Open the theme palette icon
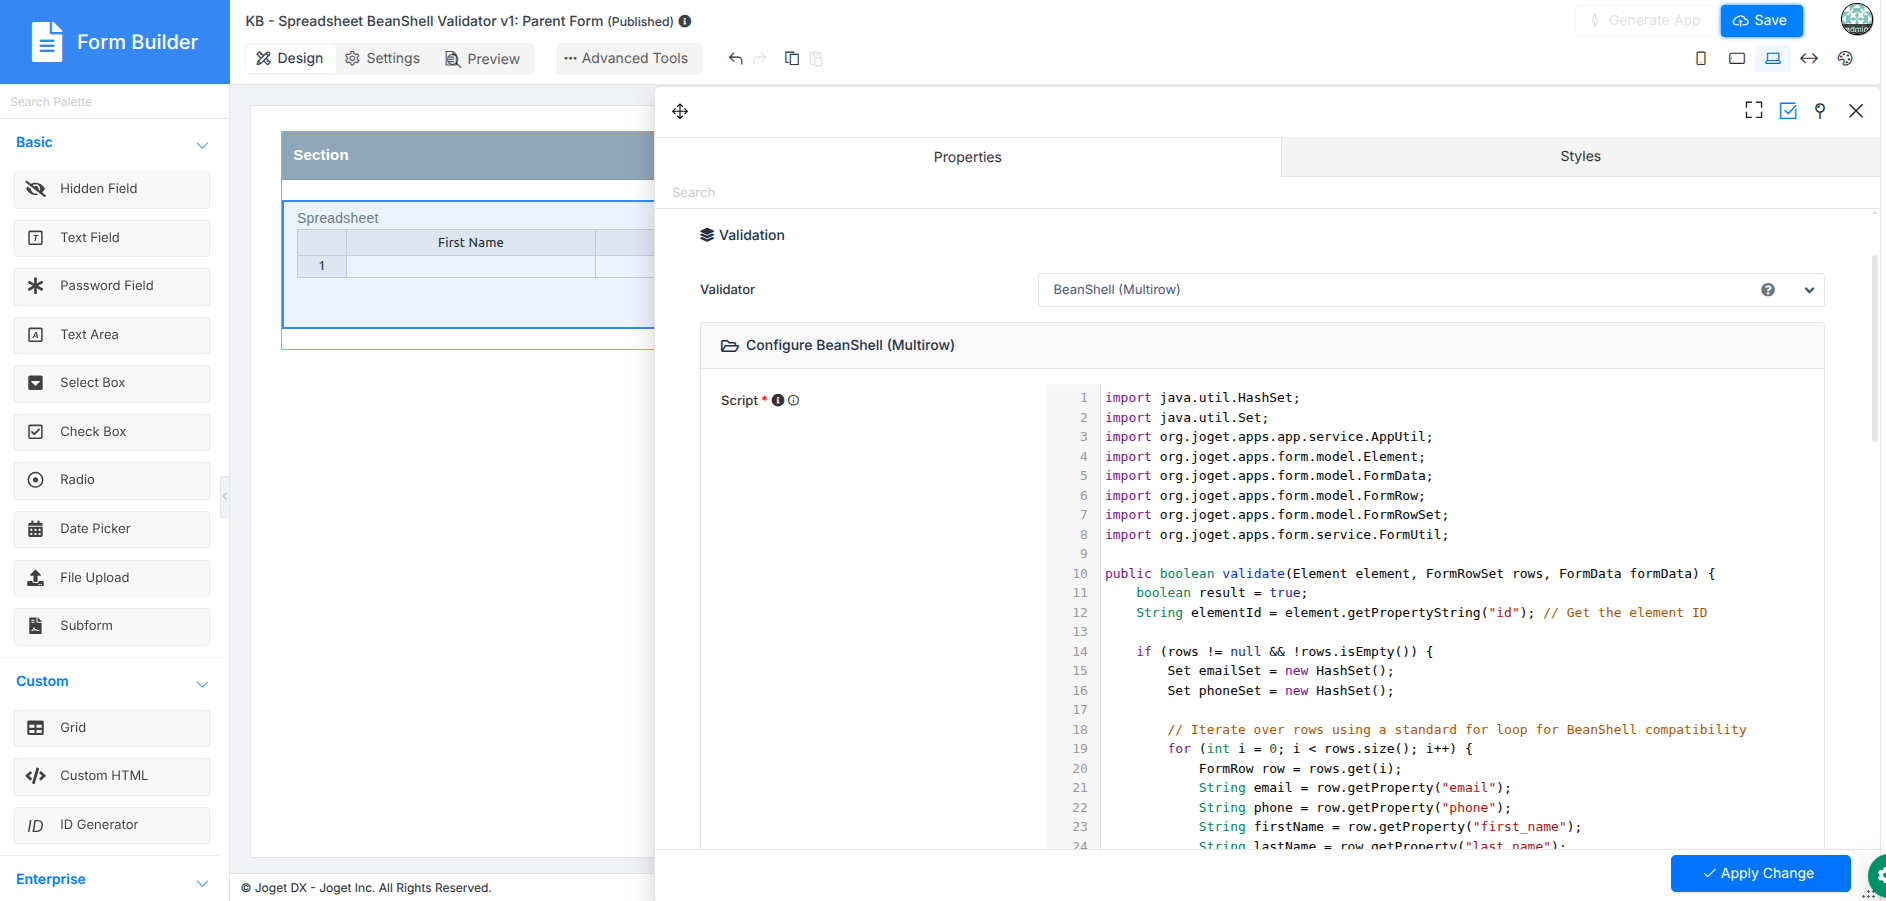The width and height of the screenshot is (1886, 901). (x=1845, y=58)
